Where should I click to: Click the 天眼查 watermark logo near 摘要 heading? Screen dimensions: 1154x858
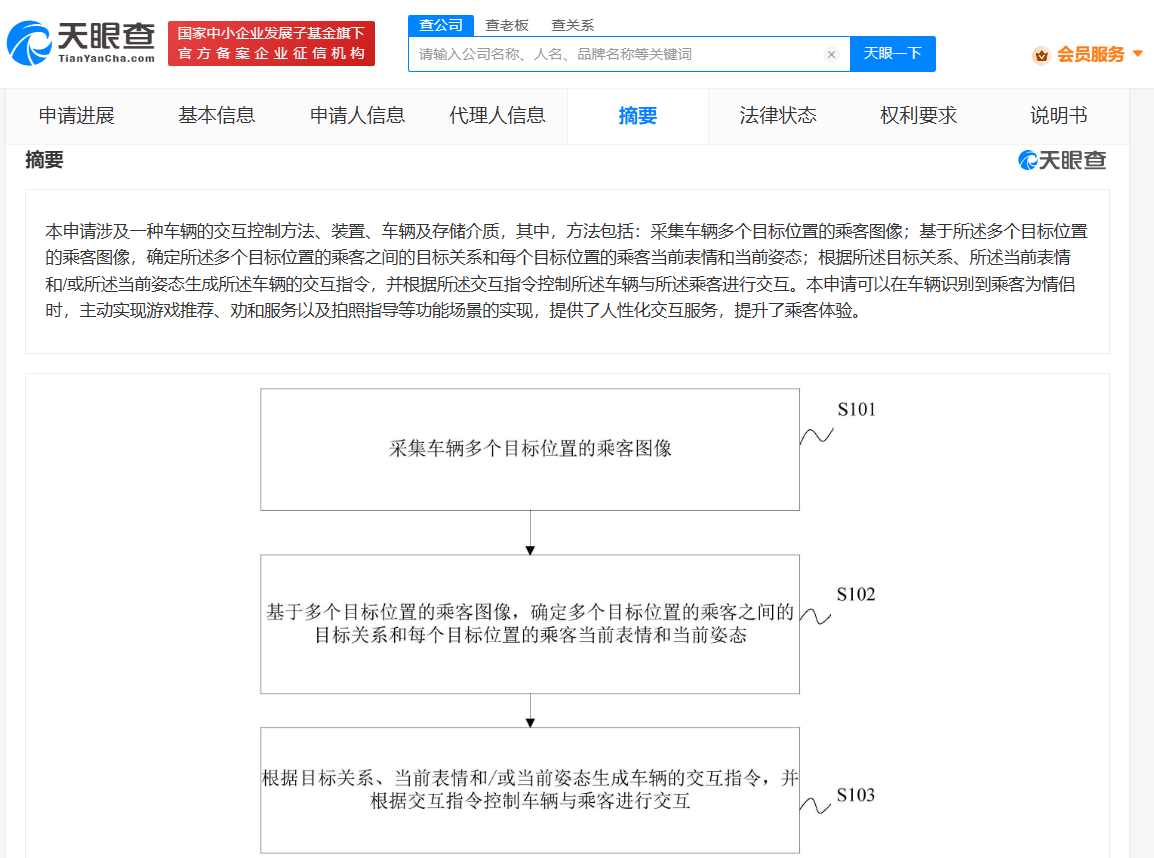click(x=1061, y=160)
